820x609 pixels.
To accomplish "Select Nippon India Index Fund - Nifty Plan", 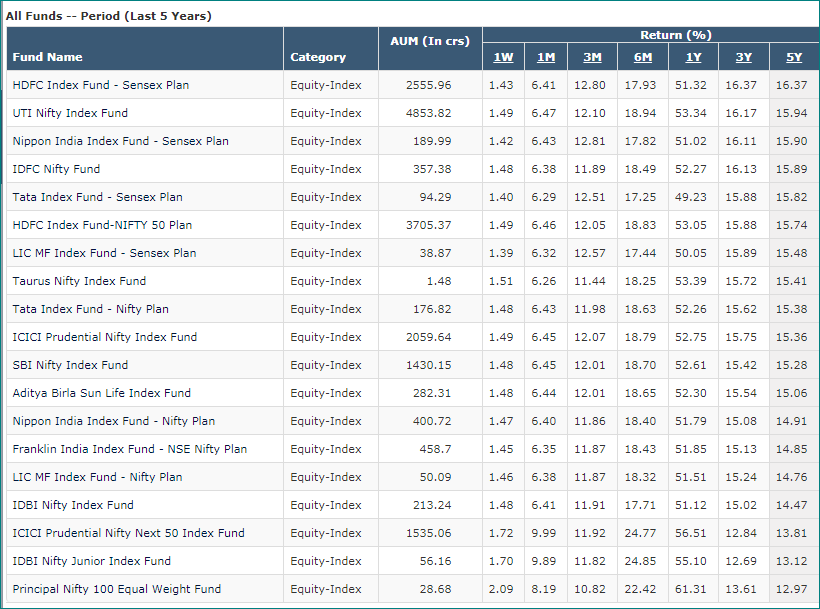I will (x=114, y=421).
